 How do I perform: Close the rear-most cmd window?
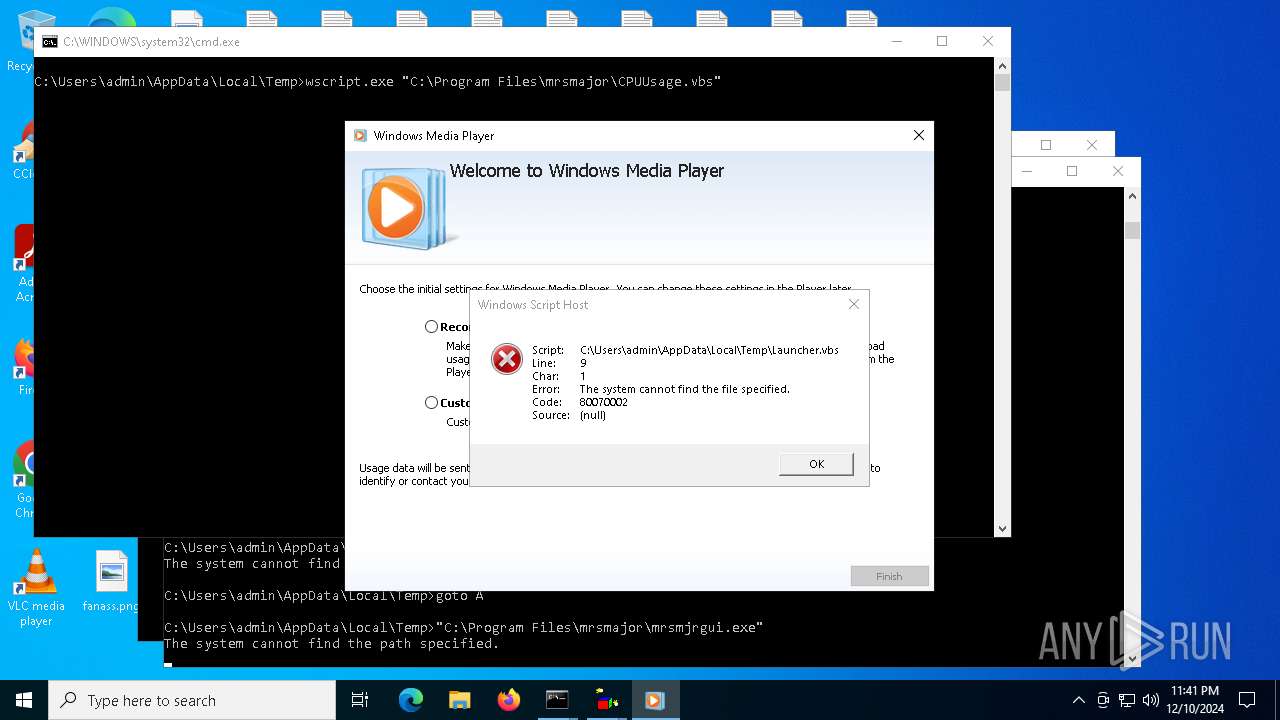pyautogui.click(x=1091, y=145)
